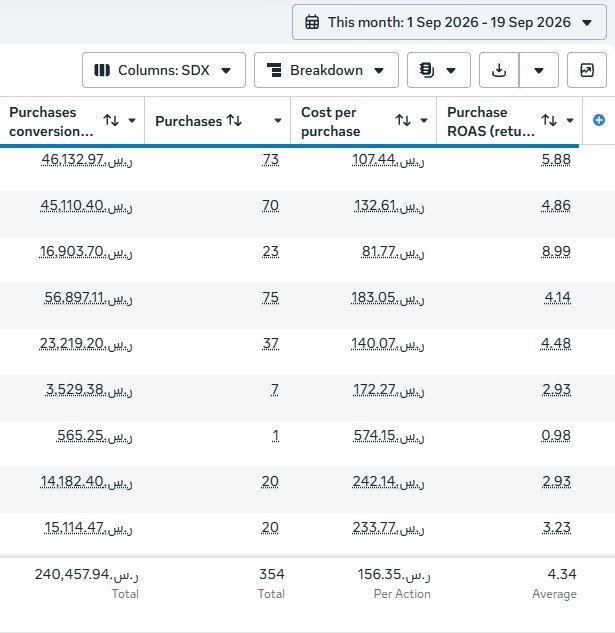This screenshot has width=615, height=633.
Task: Click purchases count 73
Action: coord(271,160)
